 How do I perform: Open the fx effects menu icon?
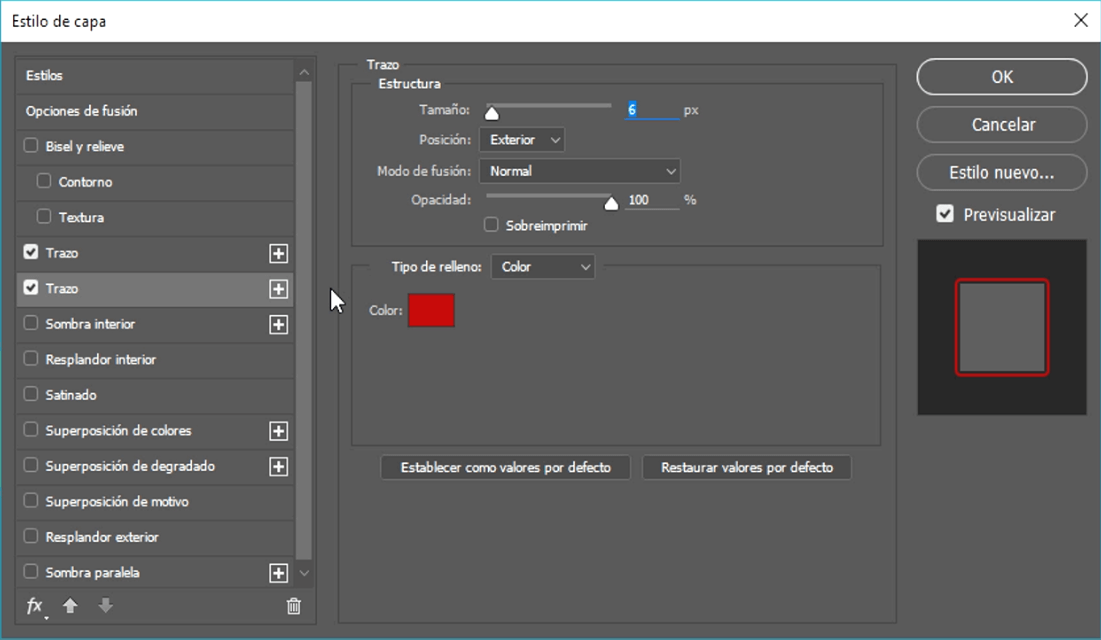click(35, 606)
